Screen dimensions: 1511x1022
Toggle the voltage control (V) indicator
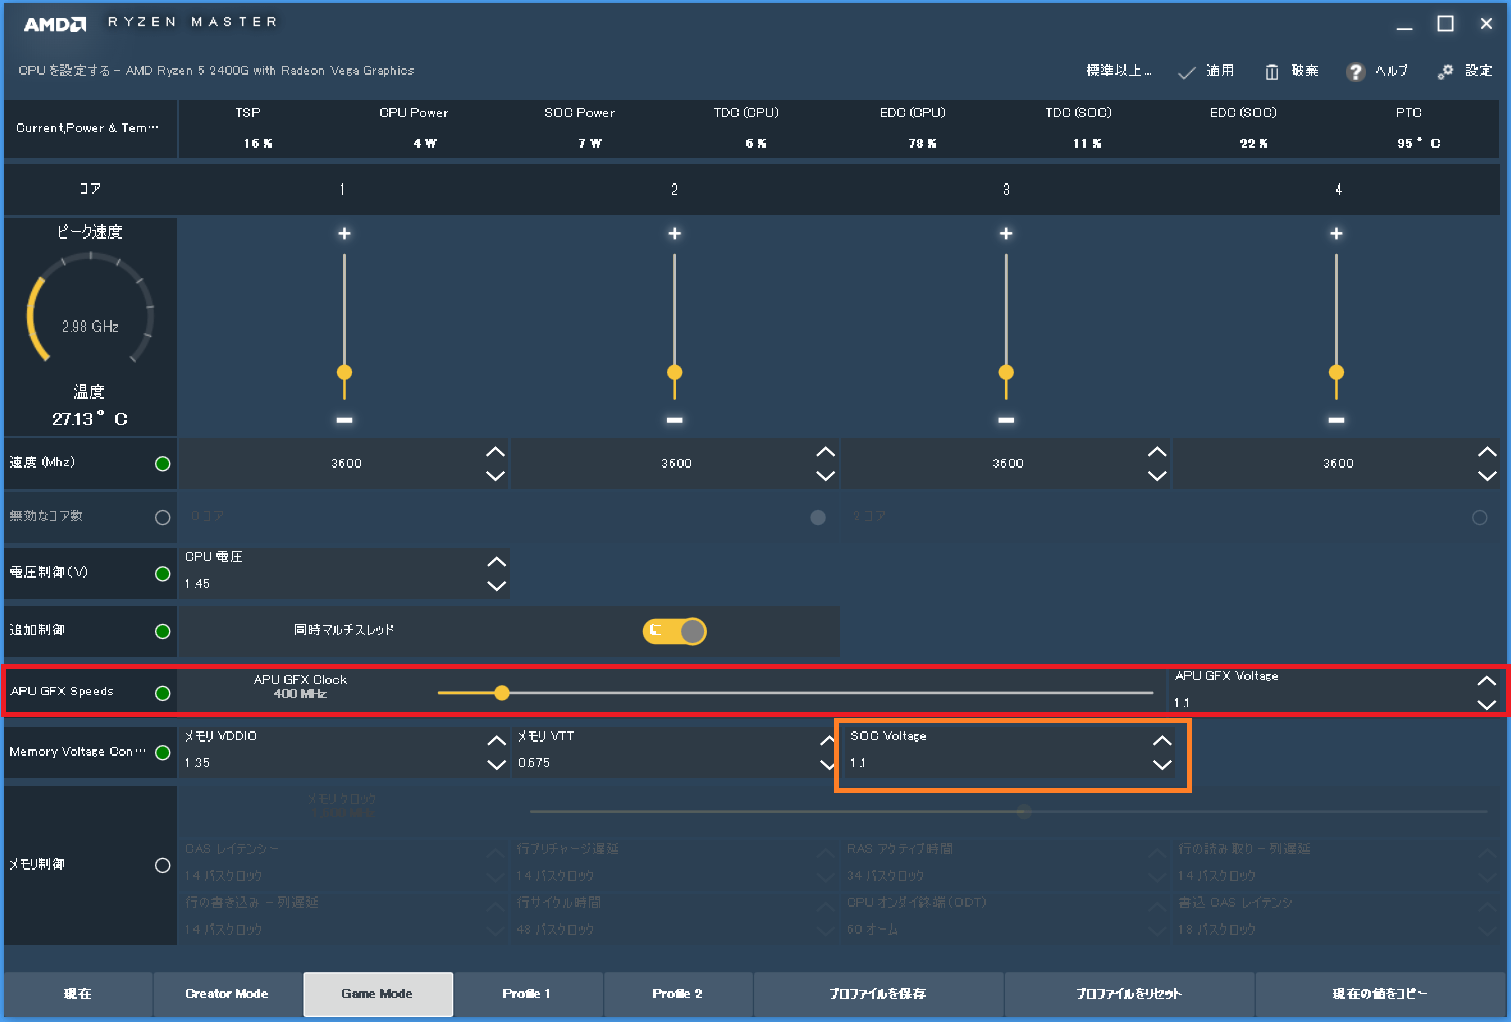coord(163,574)
